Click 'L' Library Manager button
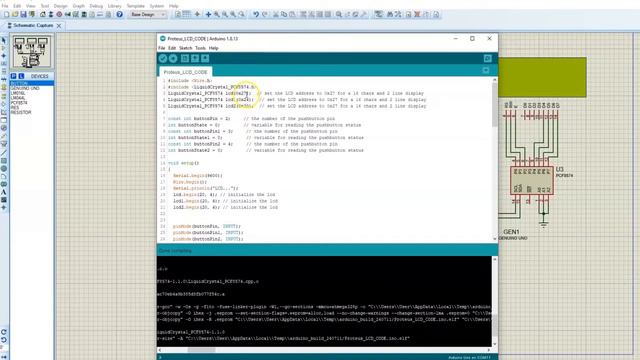 click(x=21, y=76)
